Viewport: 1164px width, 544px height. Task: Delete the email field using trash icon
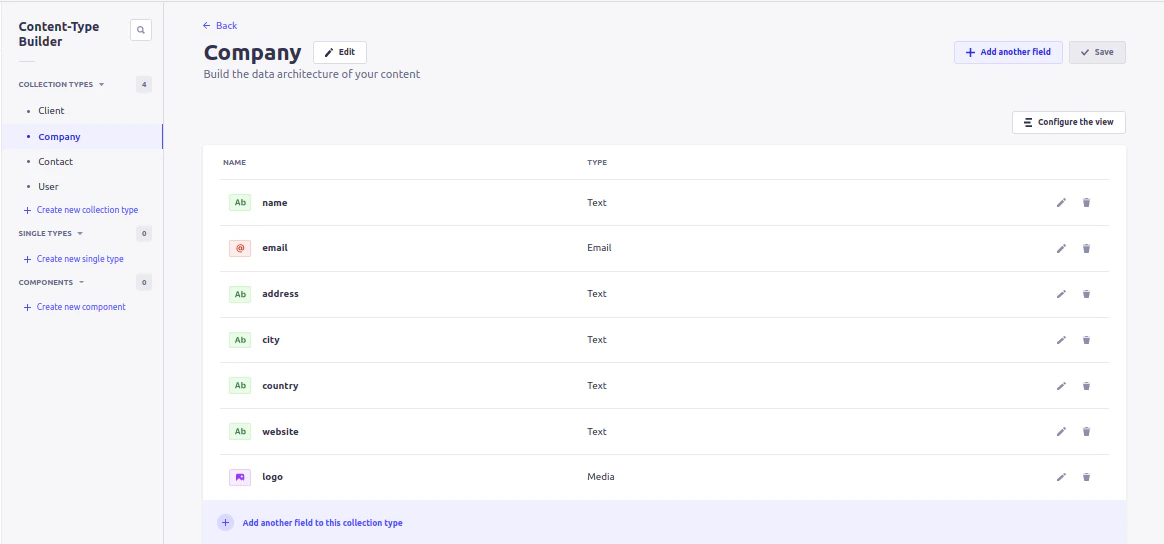(x=1086, y=248)
